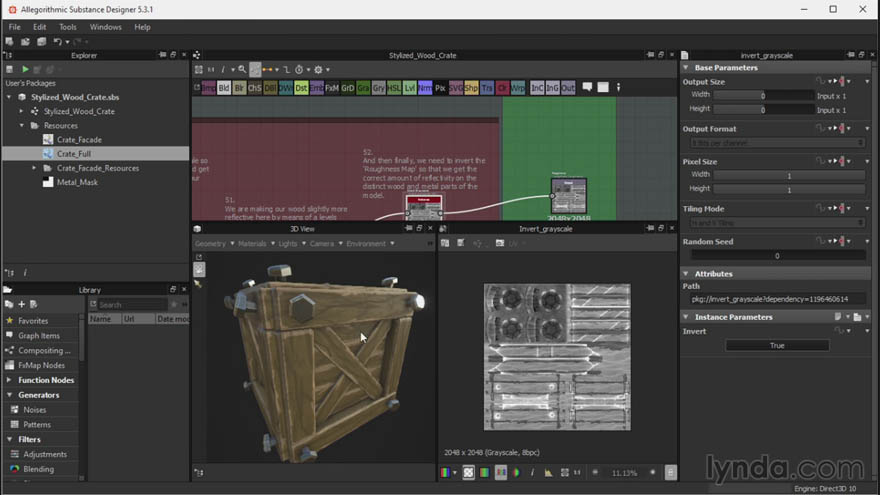Collapse the Stylized_Wood_Crate.sbs package
The image size is (880, 495).
(9, 97)
